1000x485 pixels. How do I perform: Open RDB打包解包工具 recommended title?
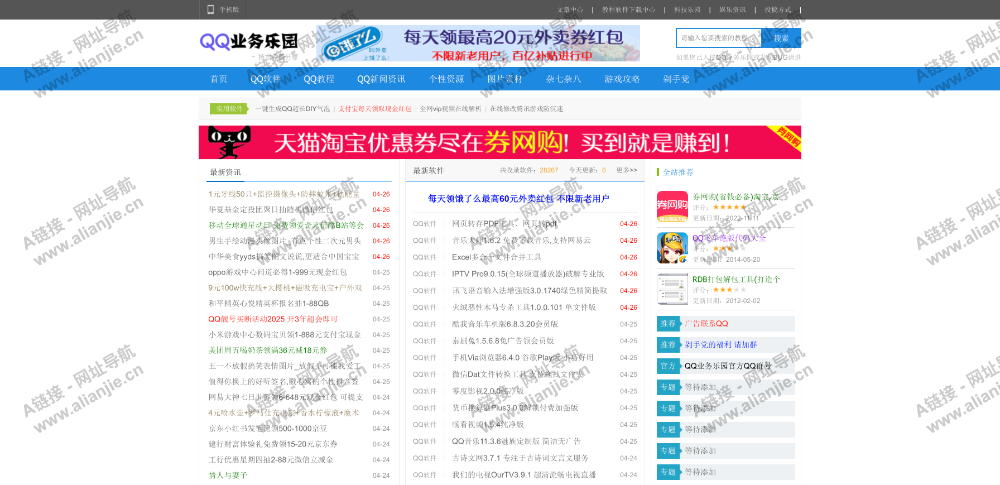click(737, 280)
